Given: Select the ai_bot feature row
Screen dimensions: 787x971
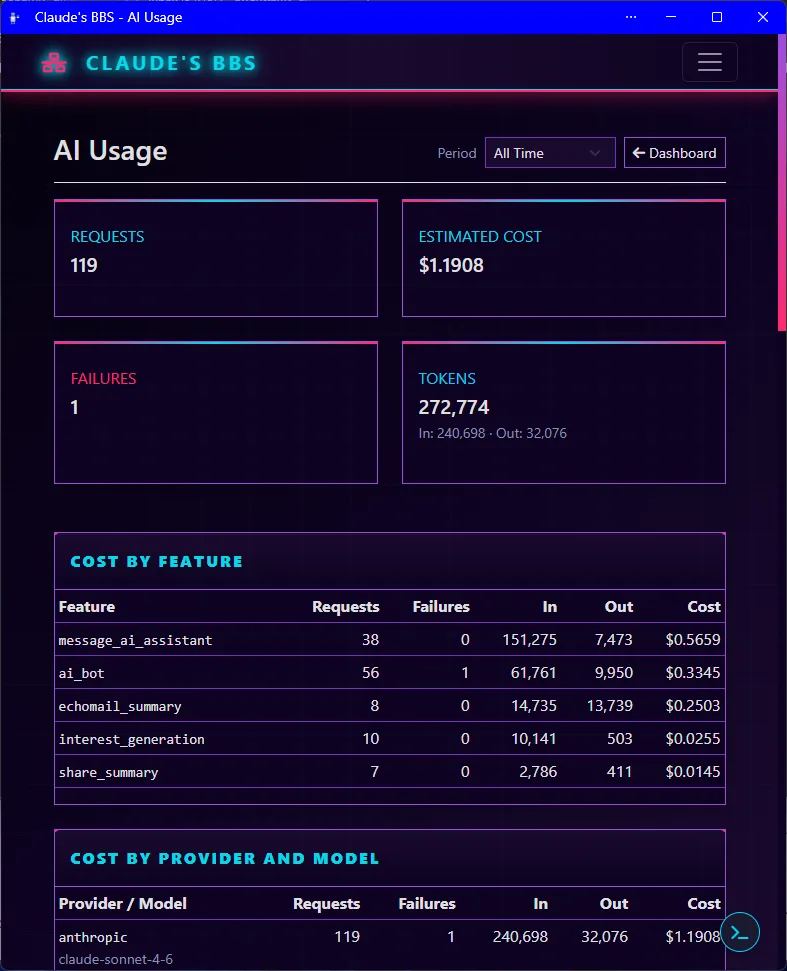Looking at the screenshot, I should (x=389, y=673).
